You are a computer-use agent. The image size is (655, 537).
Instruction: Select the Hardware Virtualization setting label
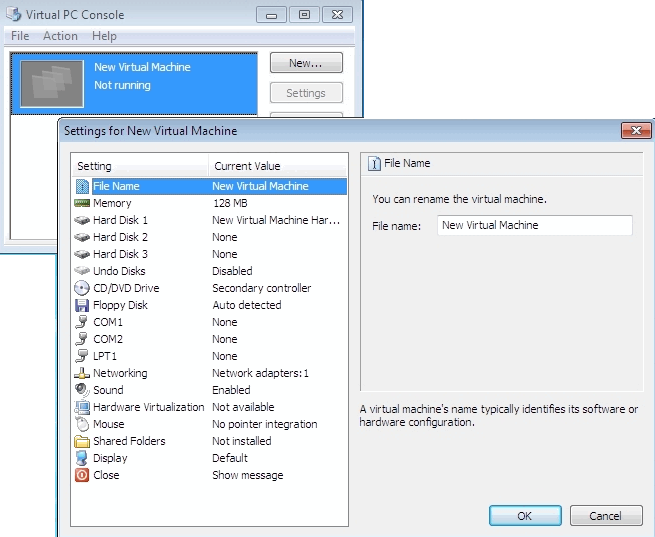tap(149, 407)
